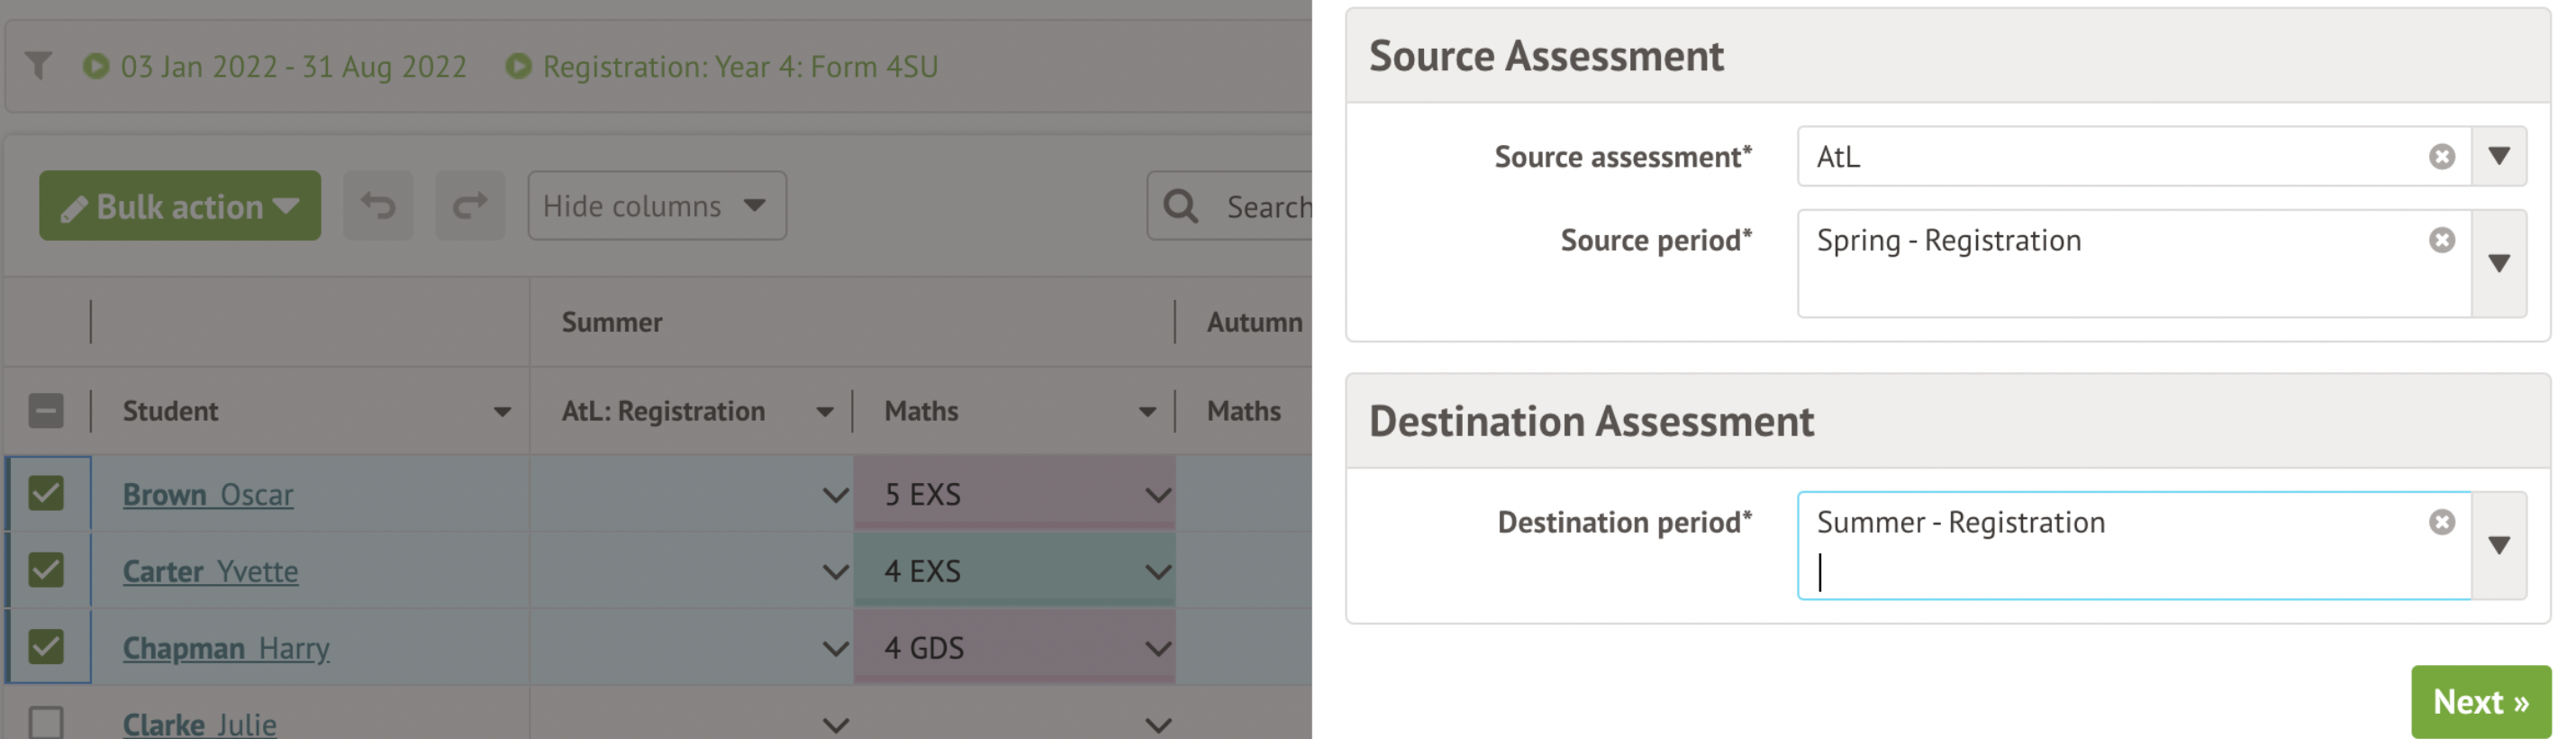Remove the Spring - Registration source period
Screen dimensions: 2576x739
coord(2441,240)
